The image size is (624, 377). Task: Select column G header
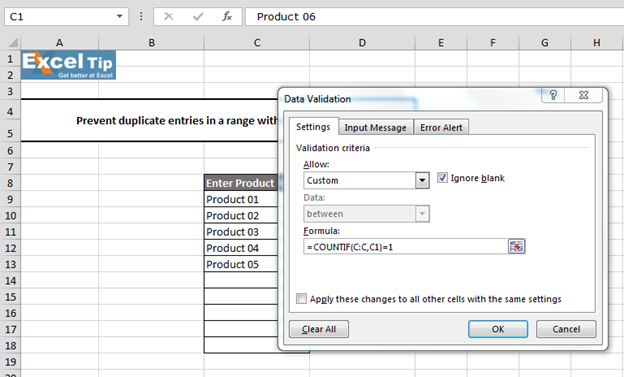pyautogui.click(x=544, y=43)
